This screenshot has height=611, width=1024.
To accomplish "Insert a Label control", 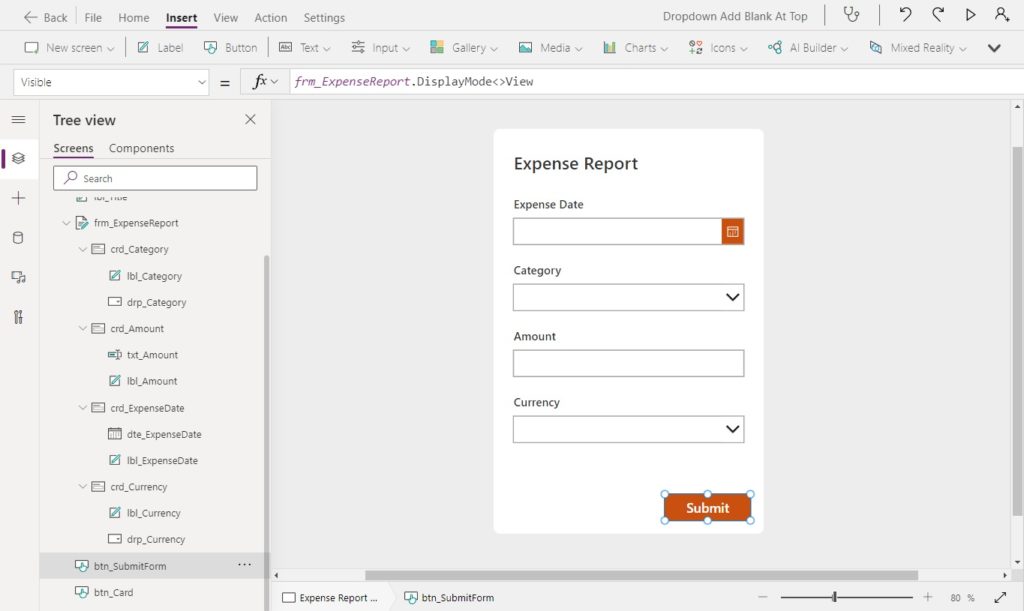I will (x=160, y=48).
